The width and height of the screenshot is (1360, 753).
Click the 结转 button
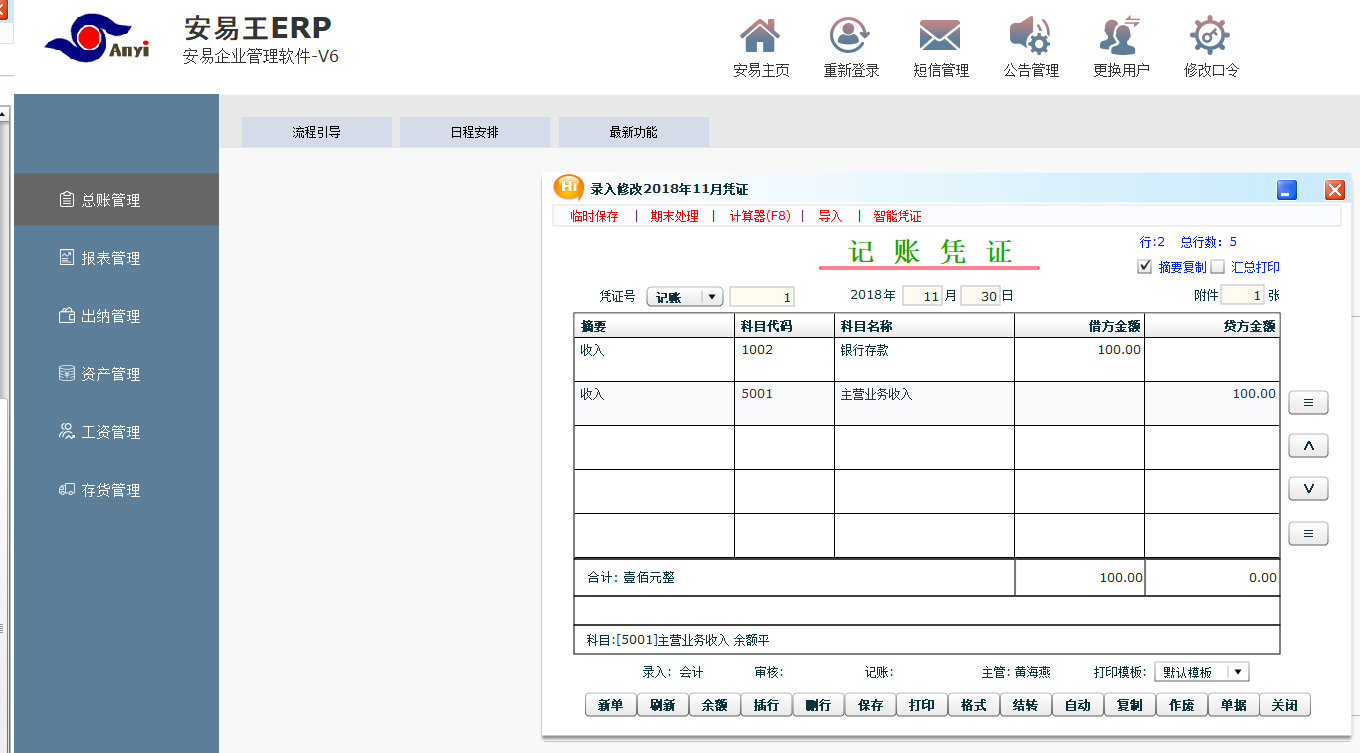pos(1026,705)
